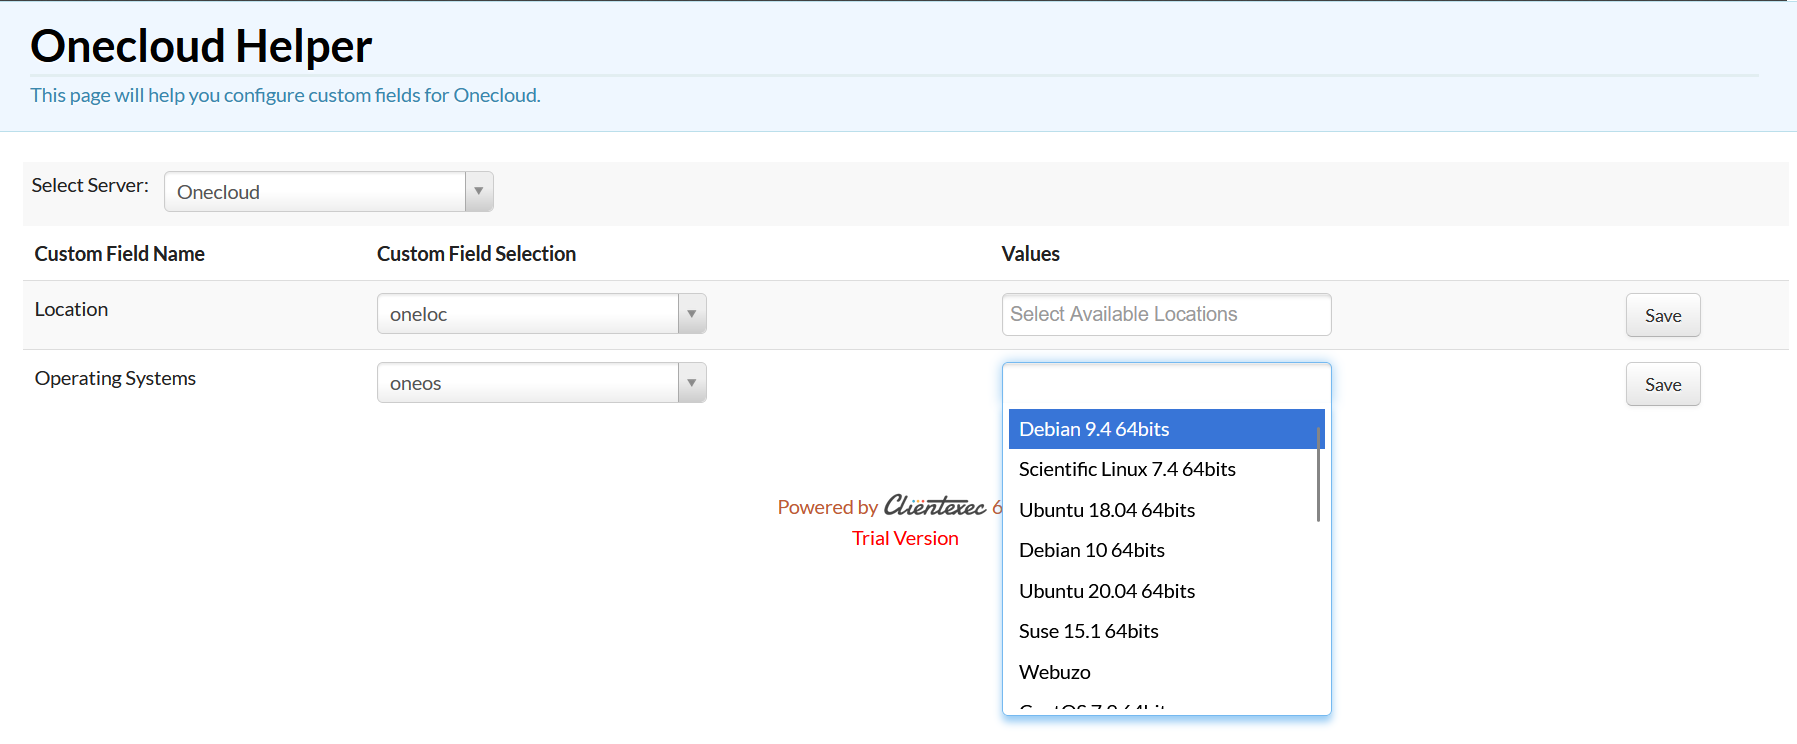This screenshot has width=1797, height=744.
Task: Click the arrow on the oneloc dropdown
Action: tap(692, 314)
